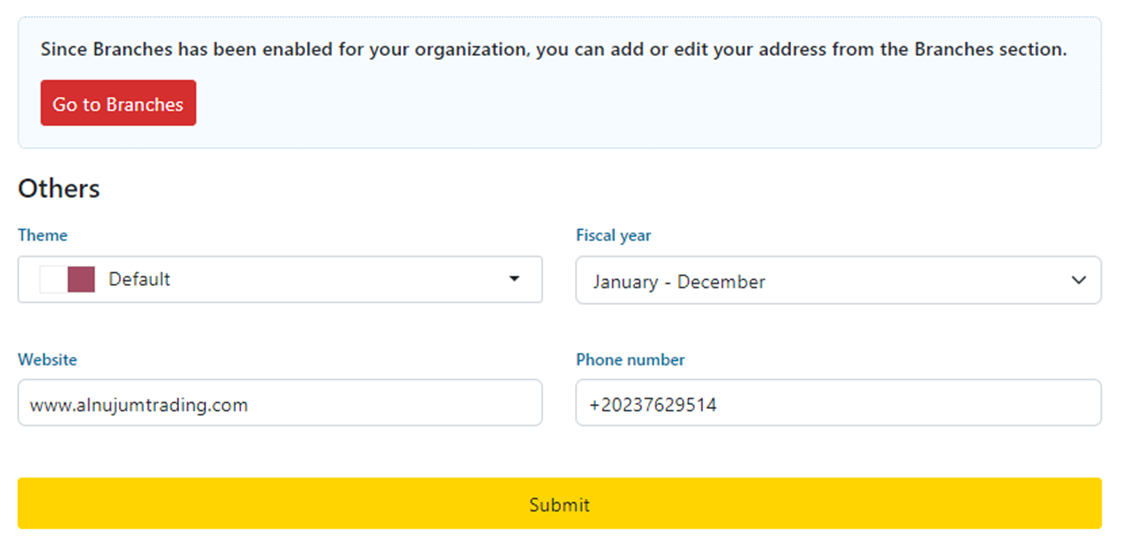This screenshot has width=1125, height=552.
Task: Click the Phone number field label
Action: click(x=630, y=359)
